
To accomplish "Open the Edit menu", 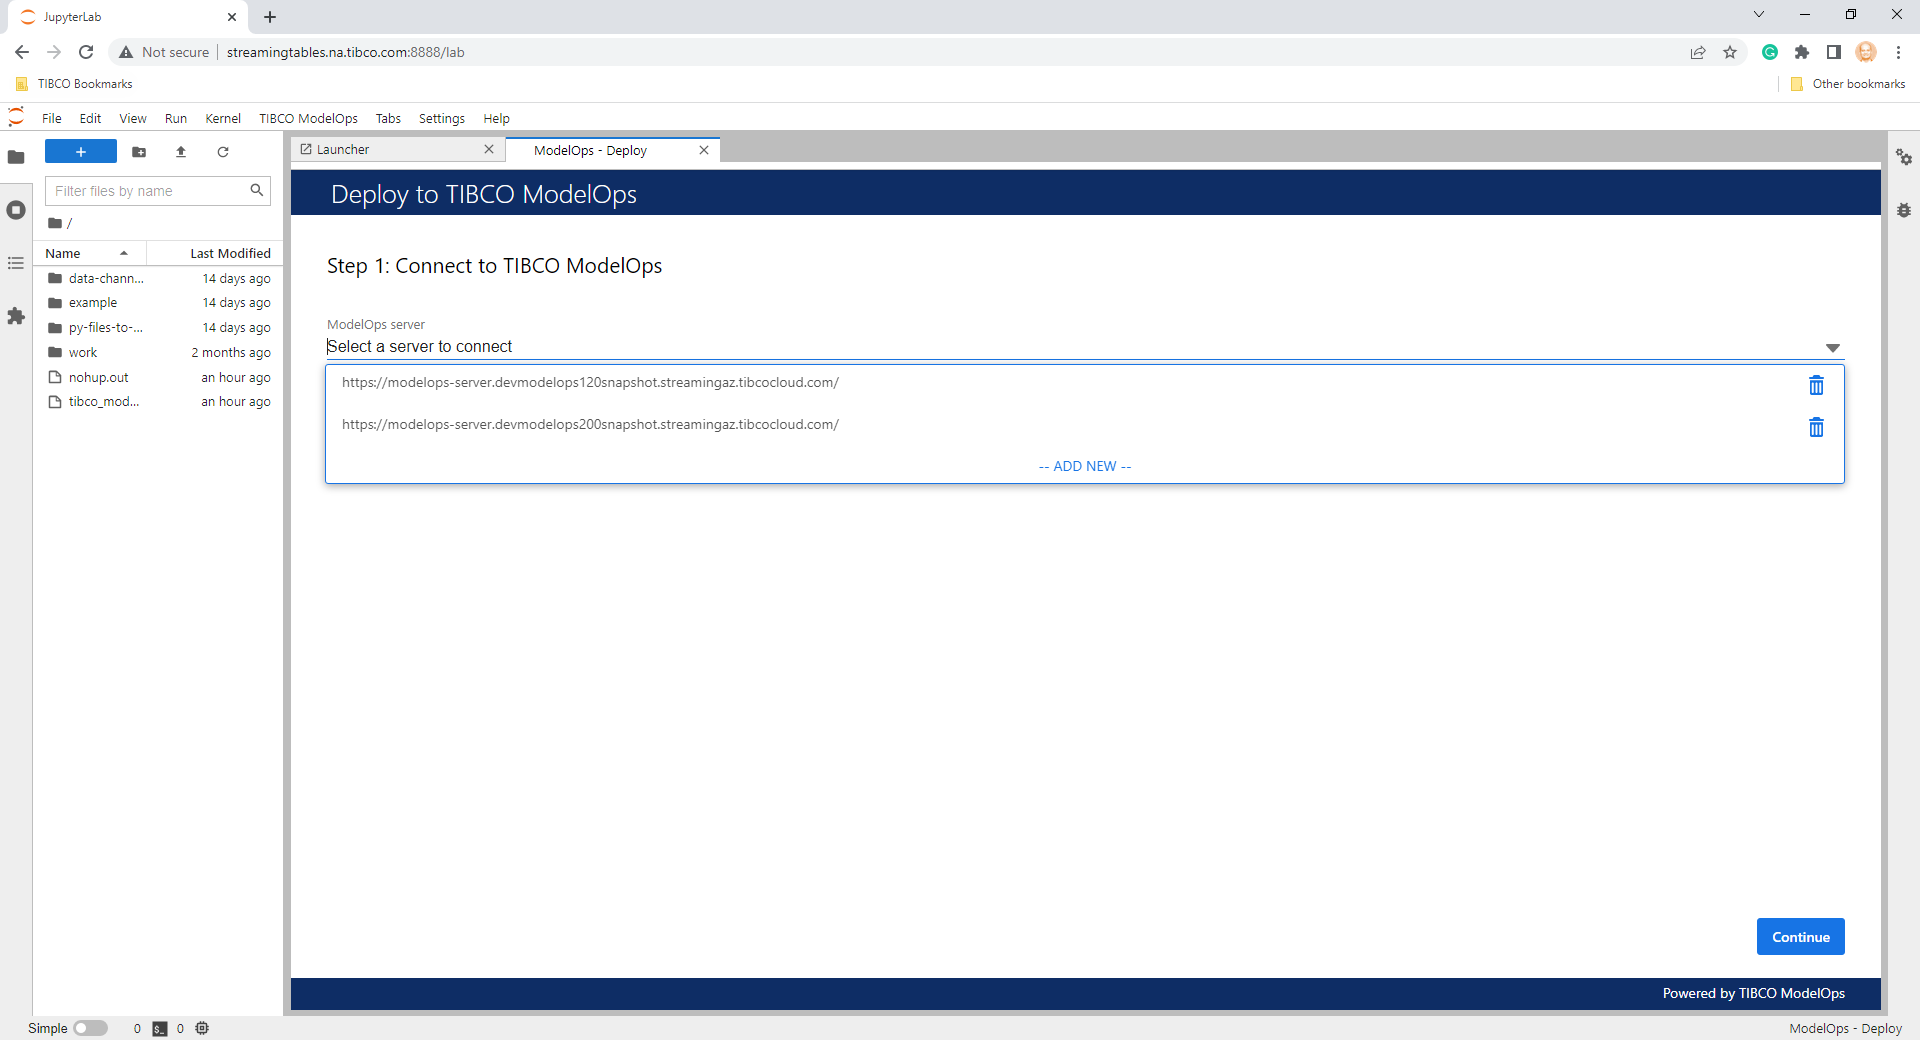I will [x=90, y=118].
